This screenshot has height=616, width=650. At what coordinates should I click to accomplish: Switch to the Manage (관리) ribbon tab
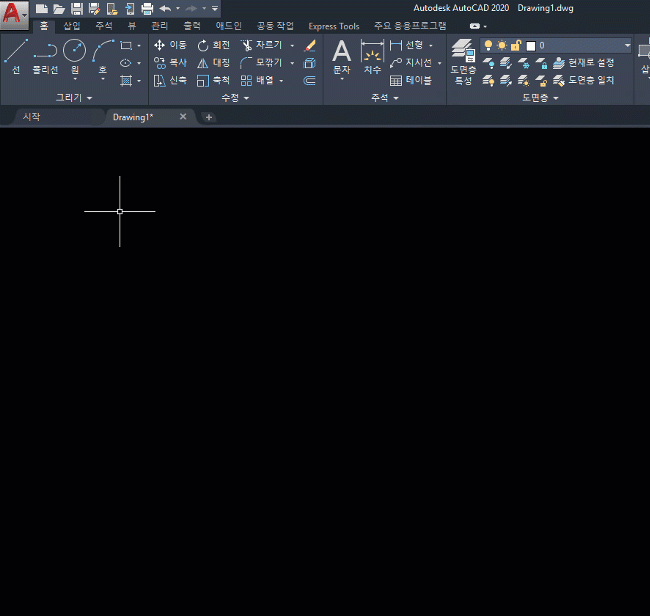[x=160, y=26]
